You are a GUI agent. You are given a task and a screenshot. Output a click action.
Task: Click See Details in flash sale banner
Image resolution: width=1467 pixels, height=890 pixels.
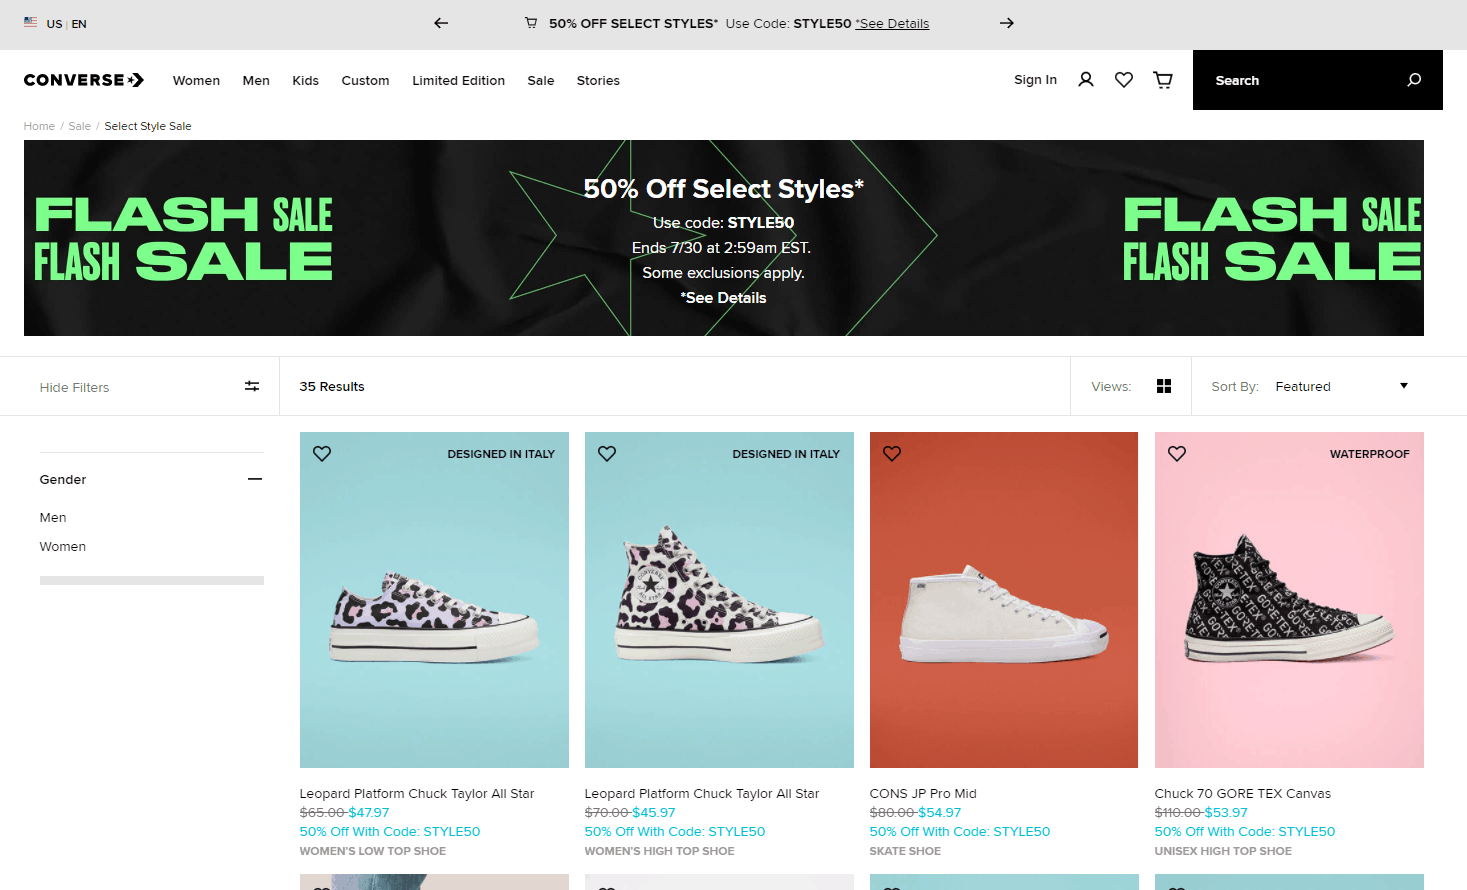pyautogui.click(x=723, y=298)
